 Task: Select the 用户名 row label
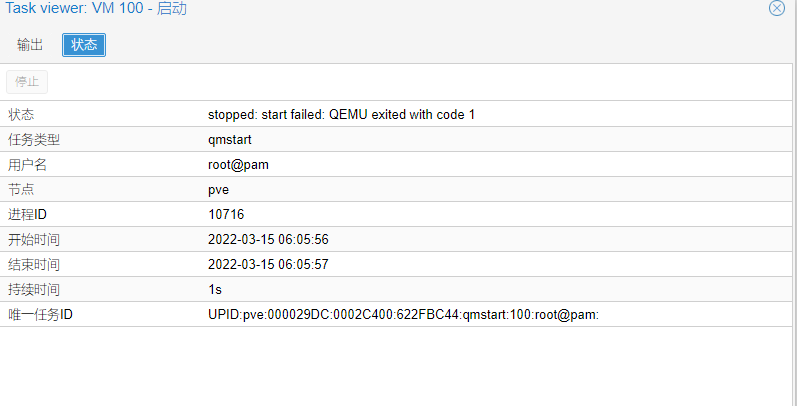[27, 165]
